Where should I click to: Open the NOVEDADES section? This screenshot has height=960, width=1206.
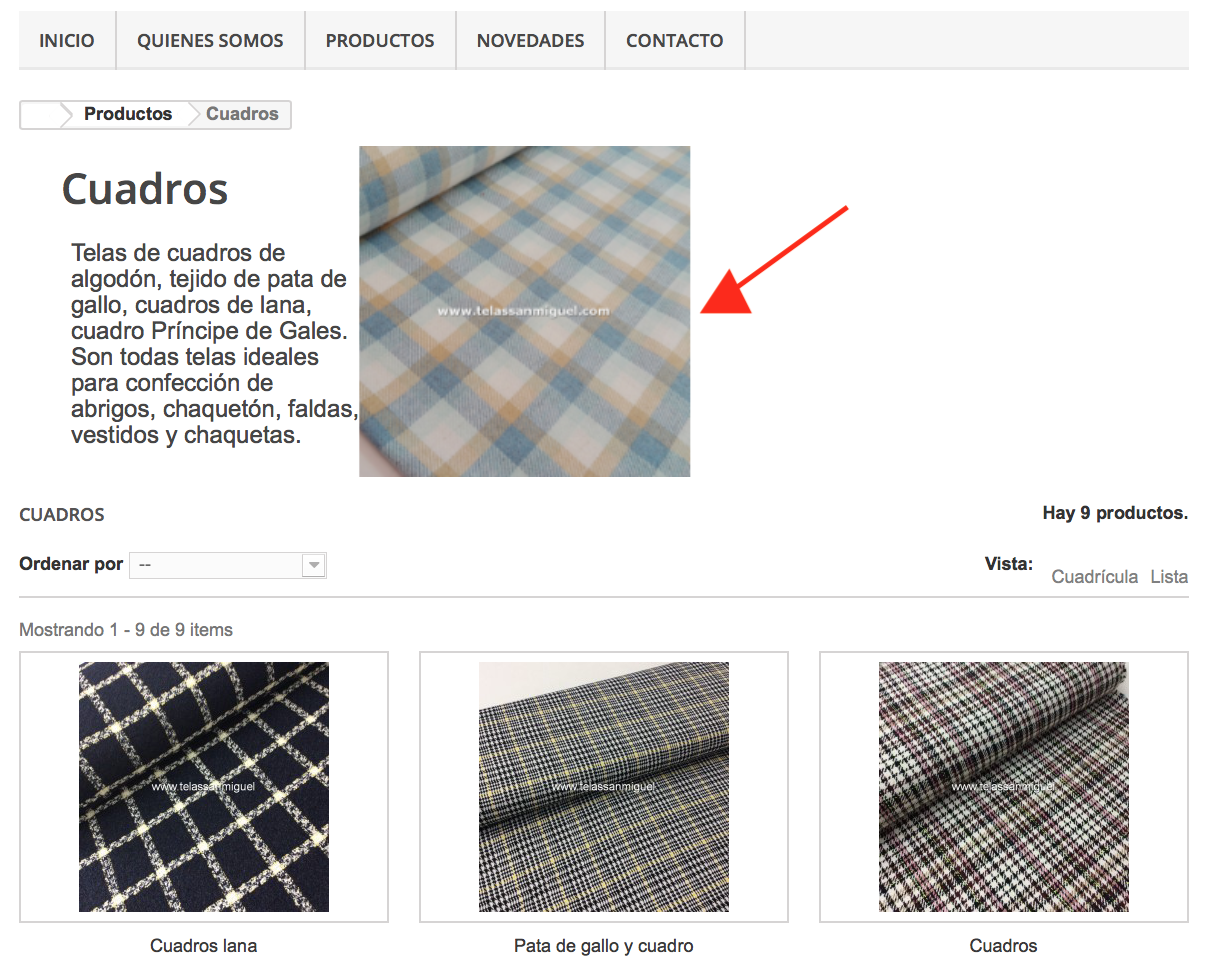[x=530, y=41]
